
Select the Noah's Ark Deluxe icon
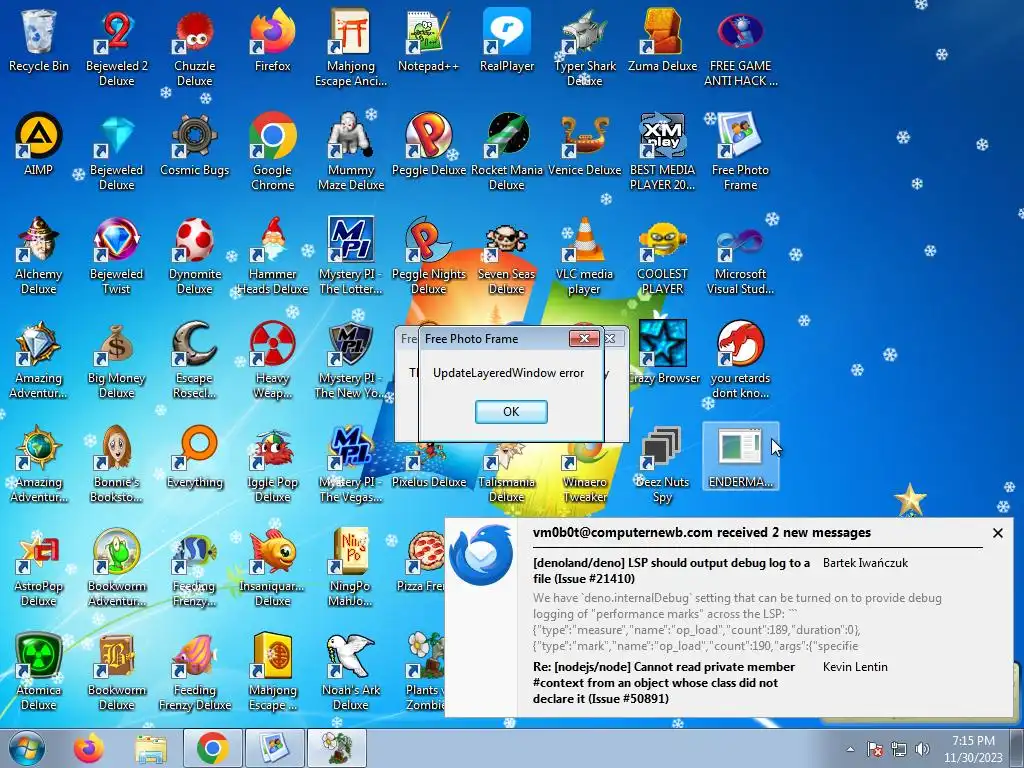click(x=351, y=673)
